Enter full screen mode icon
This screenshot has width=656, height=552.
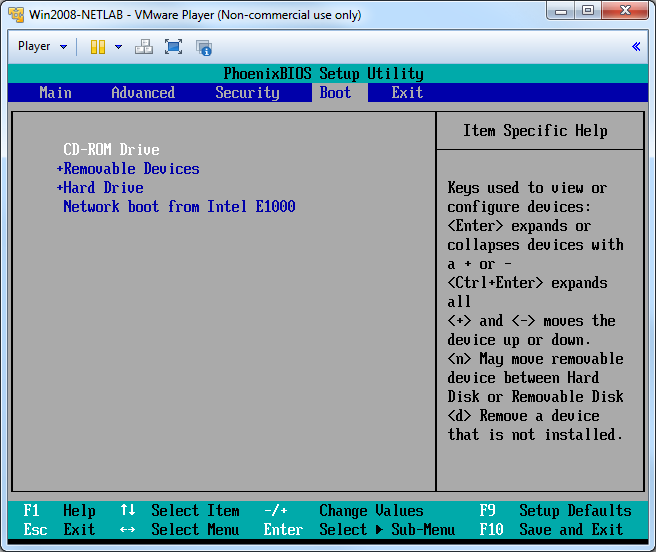[x=173, y=46]
